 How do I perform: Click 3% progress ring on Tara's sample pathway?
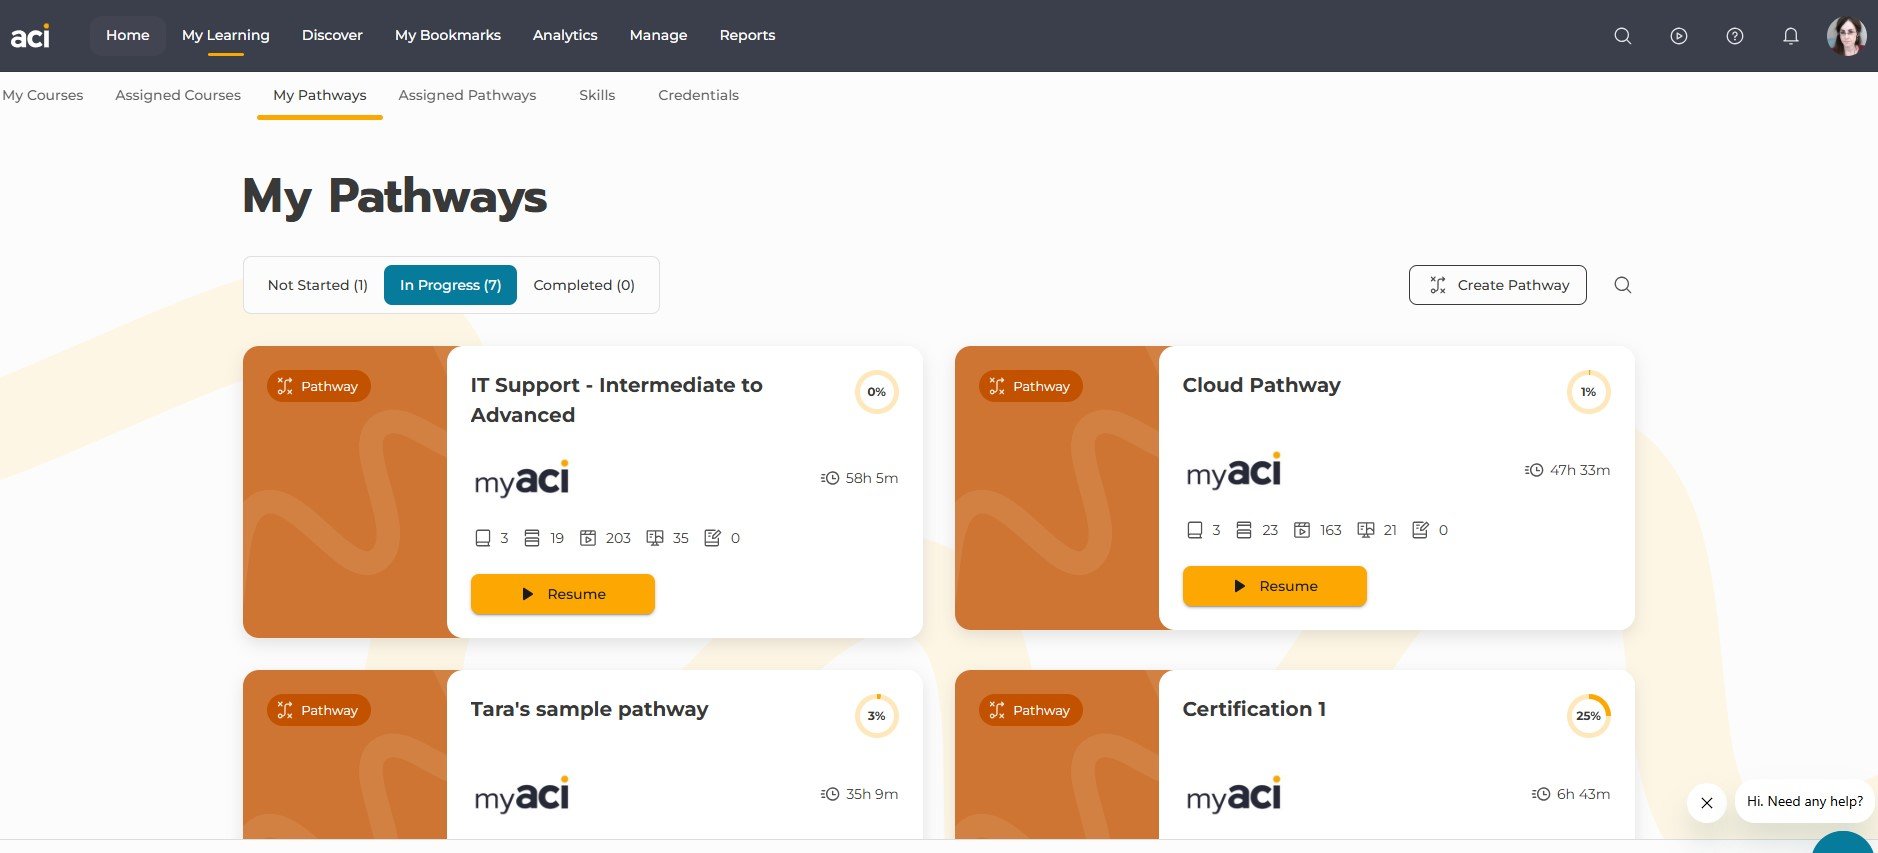coord(877,716)
